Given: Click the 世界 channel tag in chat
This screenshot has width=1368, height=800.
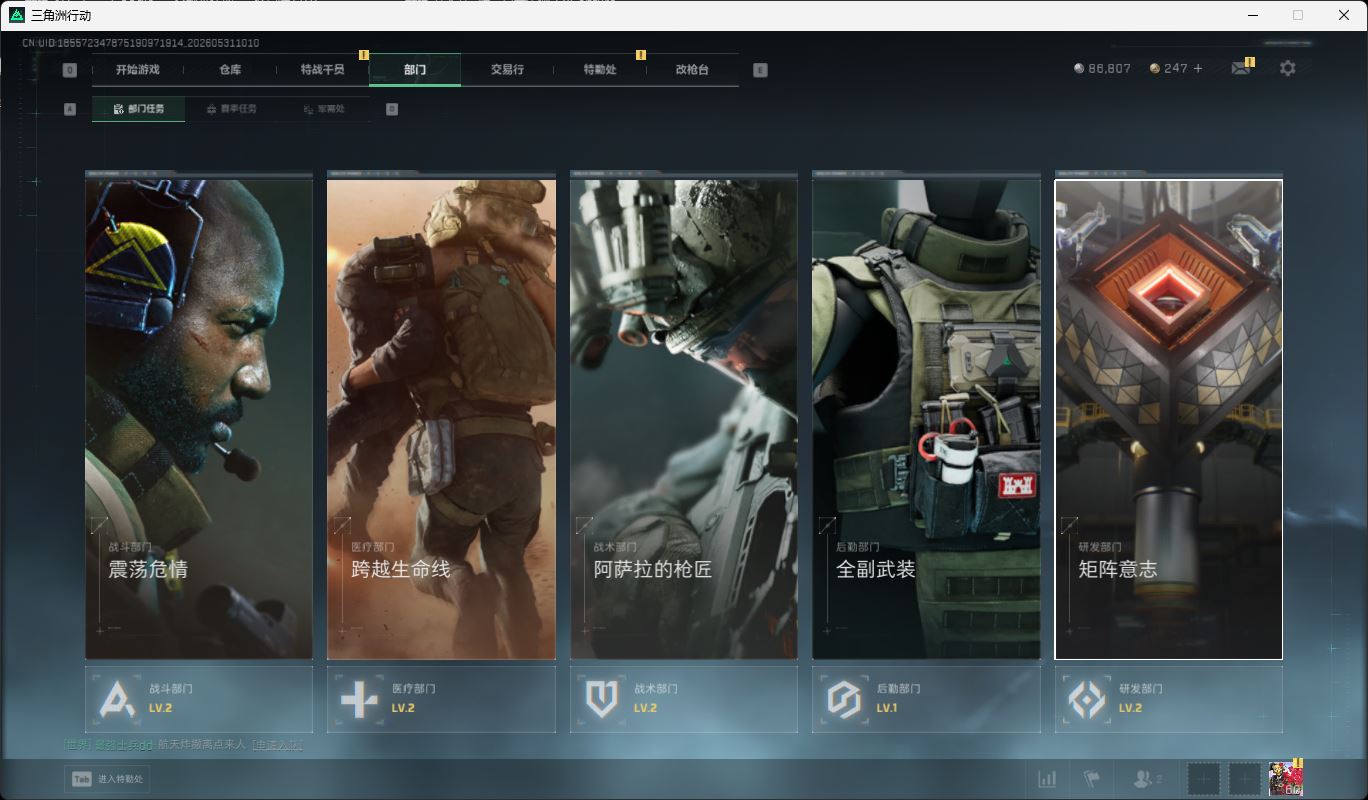Looking at the screenshot, I should tap(77, 745).
